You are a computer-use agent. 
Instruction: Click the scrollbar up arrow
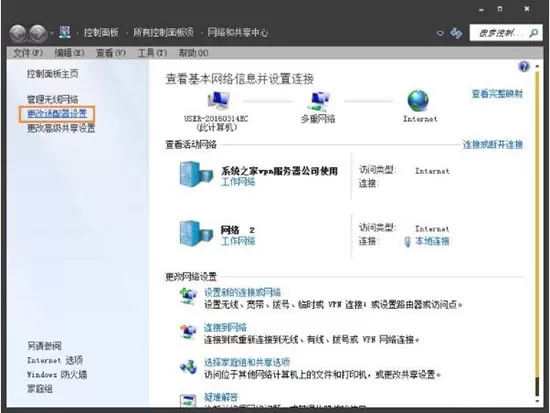(x=537, y=66)
